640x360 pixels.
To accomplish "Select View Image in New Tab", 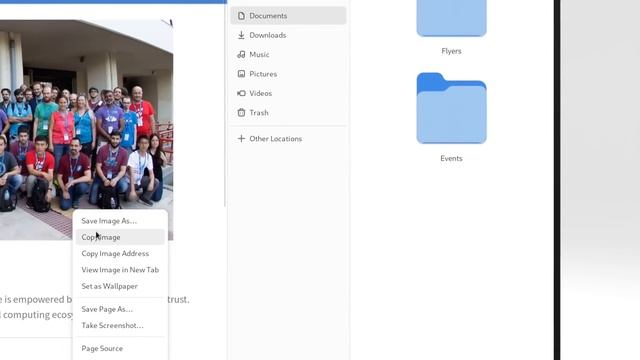I will [x=120, y=270].
